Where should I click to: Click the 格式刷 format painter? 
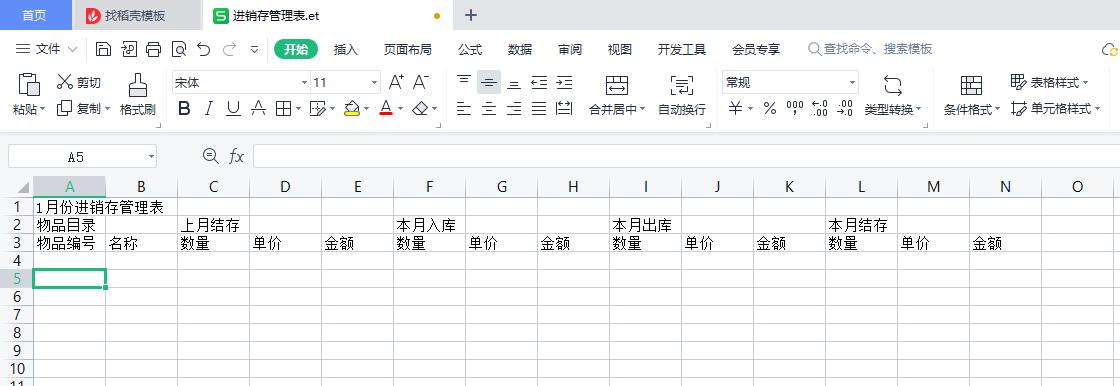coord(138,94)
